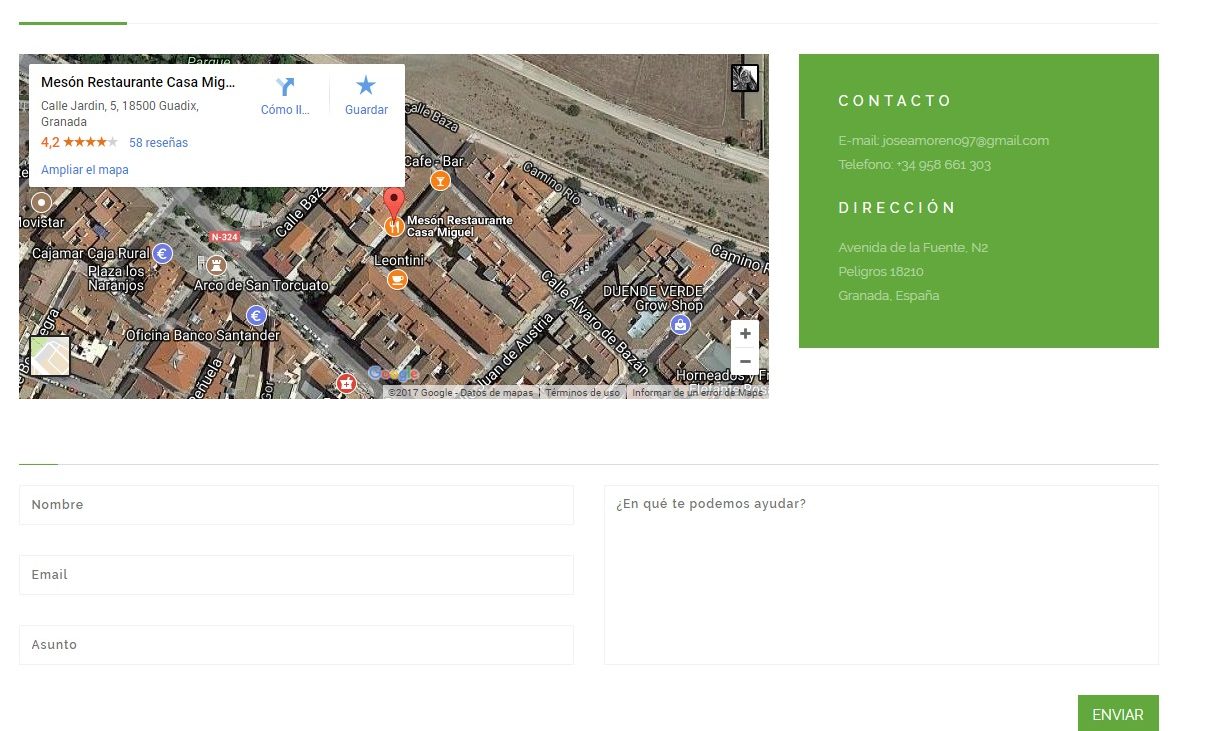This screenshot has width=1208, height=731.
Task: Click into the Email input field
Action: point(296,575)
